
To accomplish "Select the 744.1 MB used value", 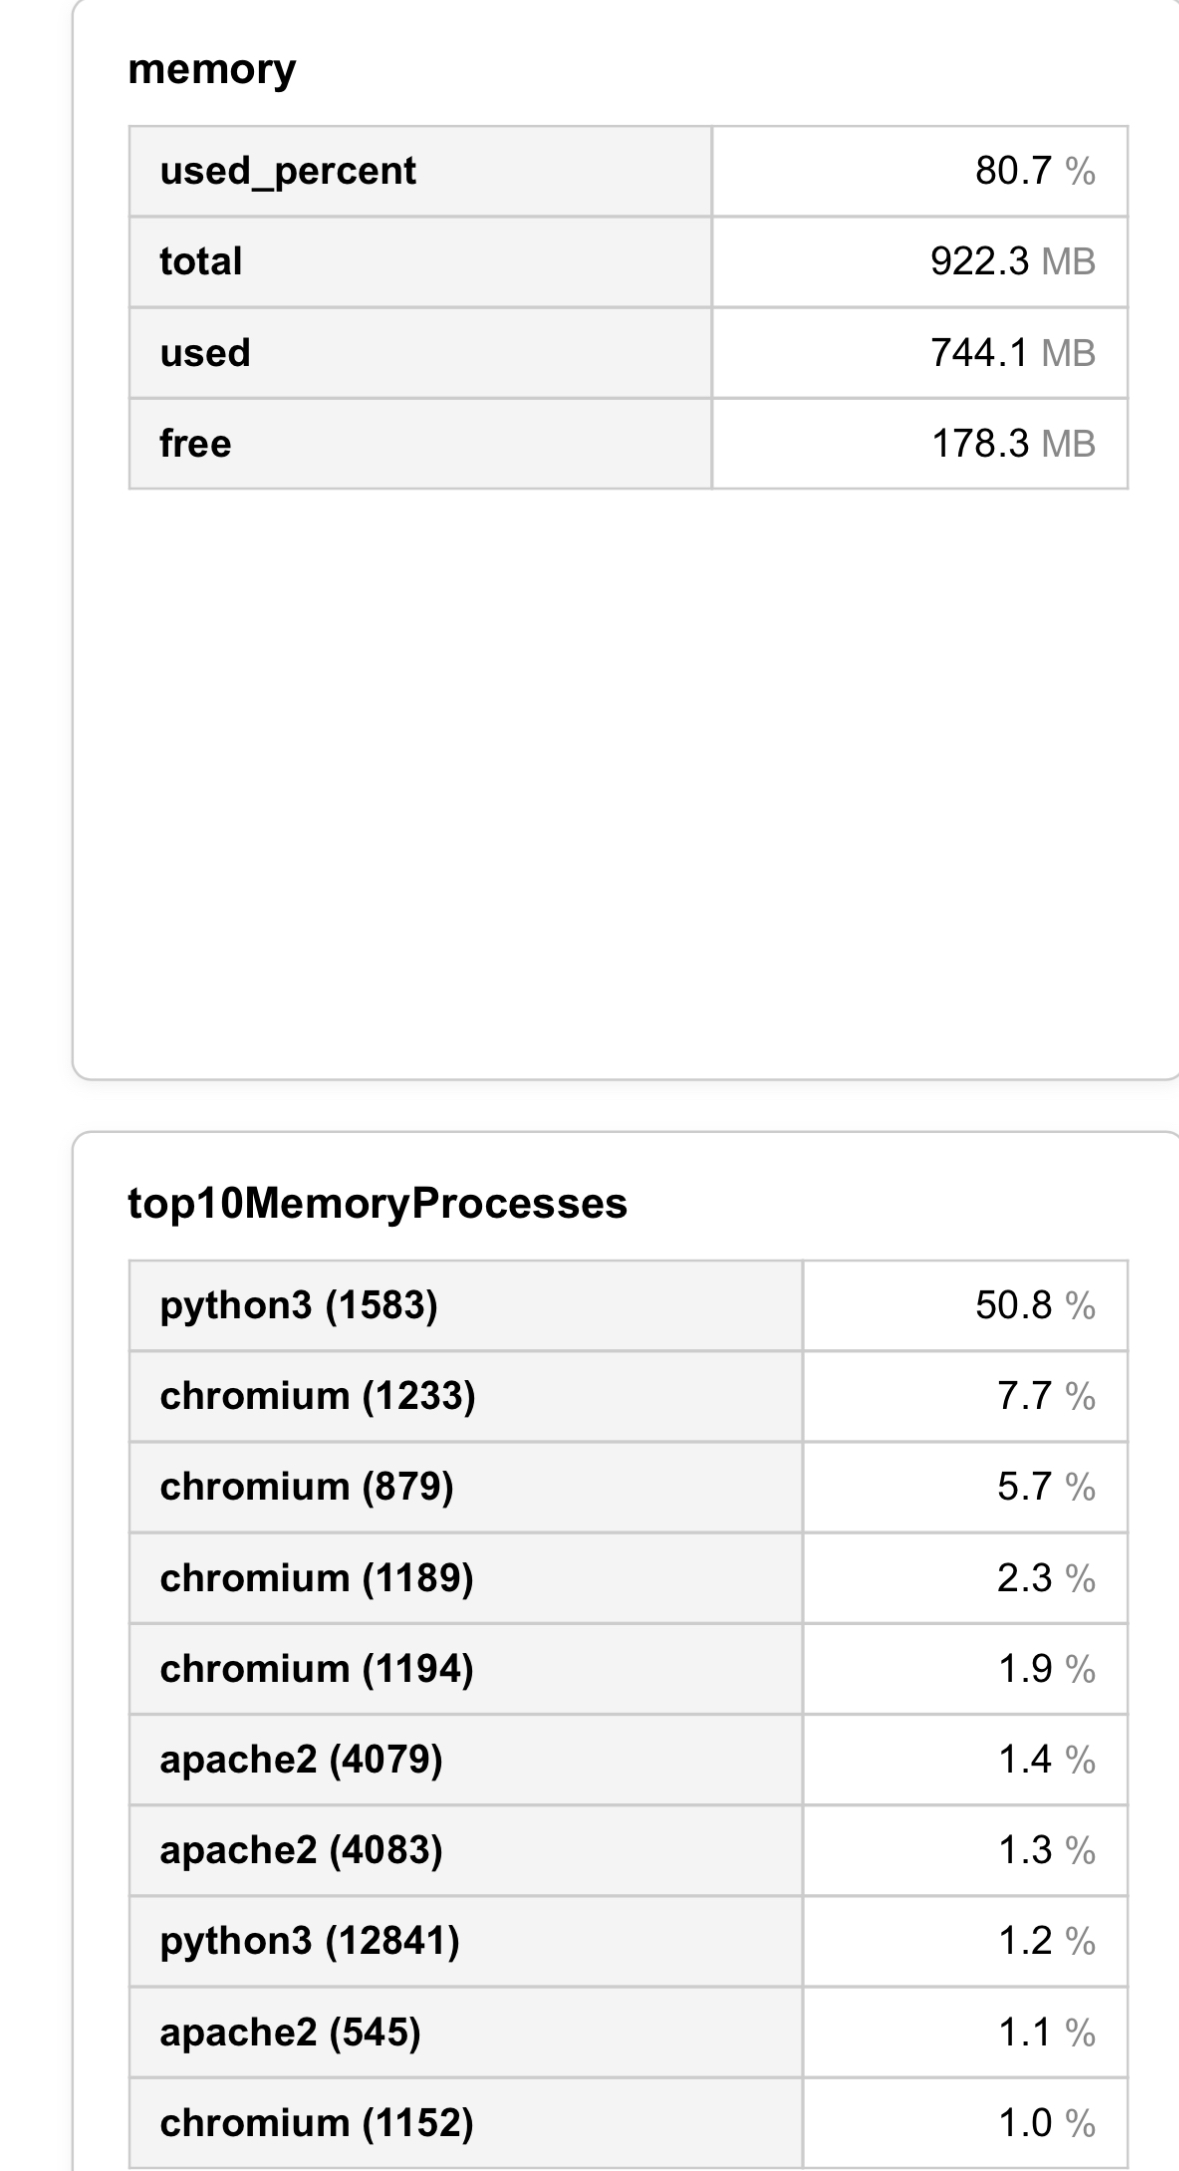I will tap(1012, 353).
